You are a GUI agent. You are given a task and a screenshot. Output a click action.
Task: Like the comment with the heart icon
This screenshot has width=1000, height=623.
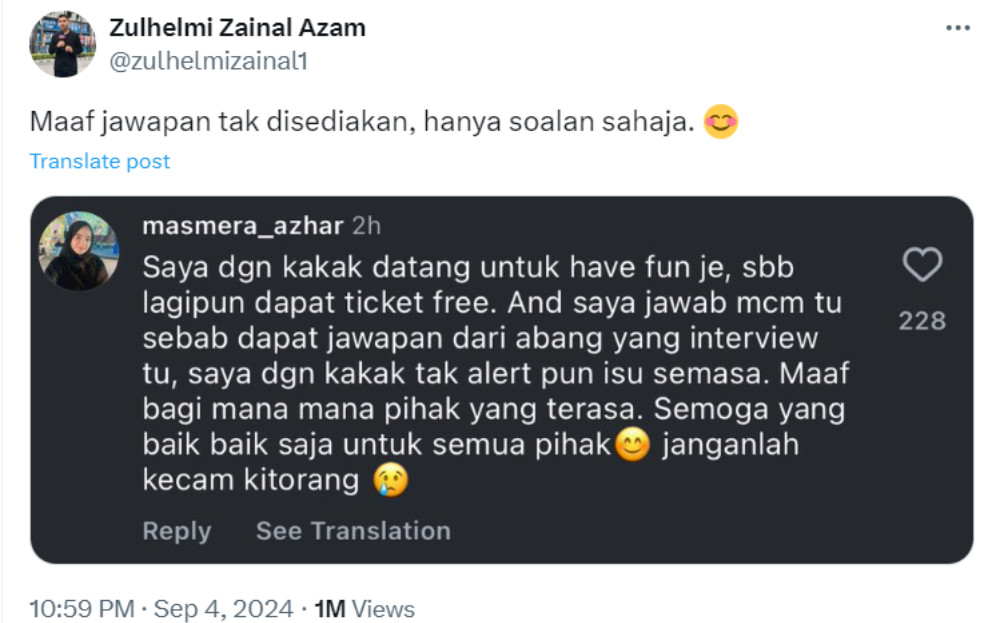[922, 264]
